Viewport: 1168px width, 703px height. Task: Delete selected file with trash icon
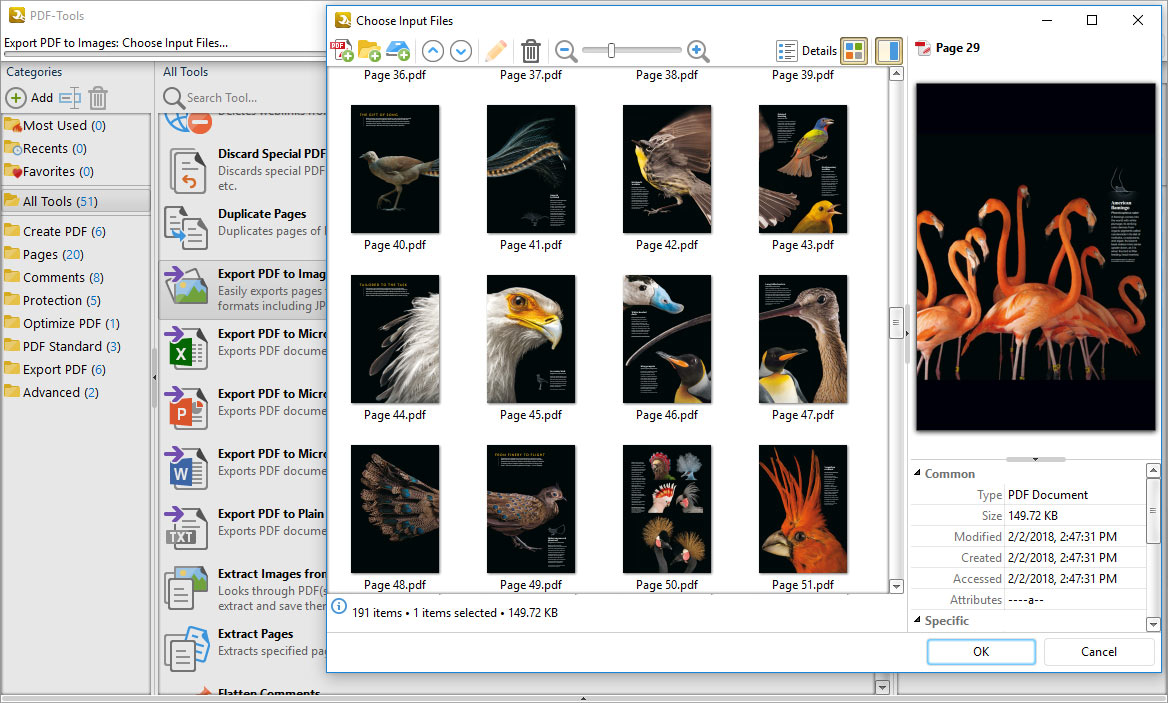[x=531, y=51]
